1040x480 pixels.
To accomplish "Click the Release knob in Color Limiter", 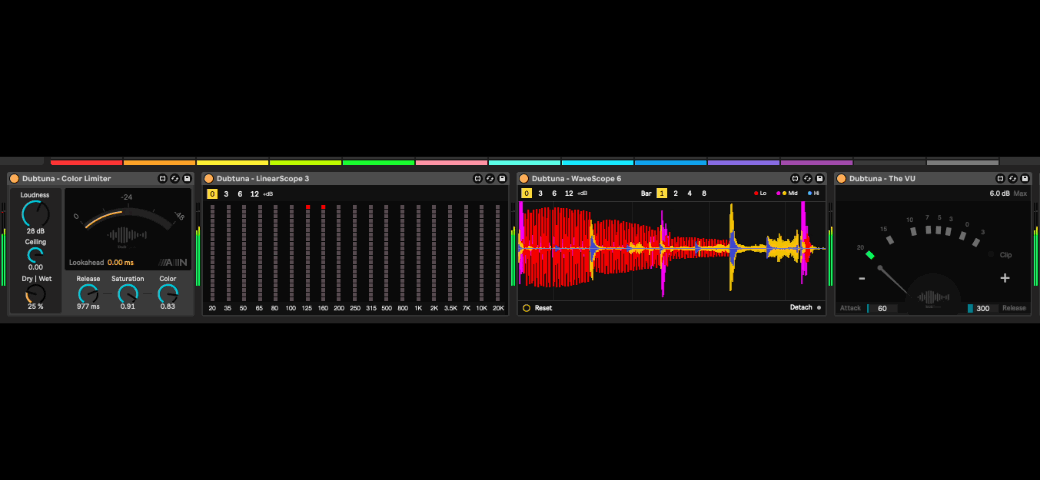I will tap(88, 294).
